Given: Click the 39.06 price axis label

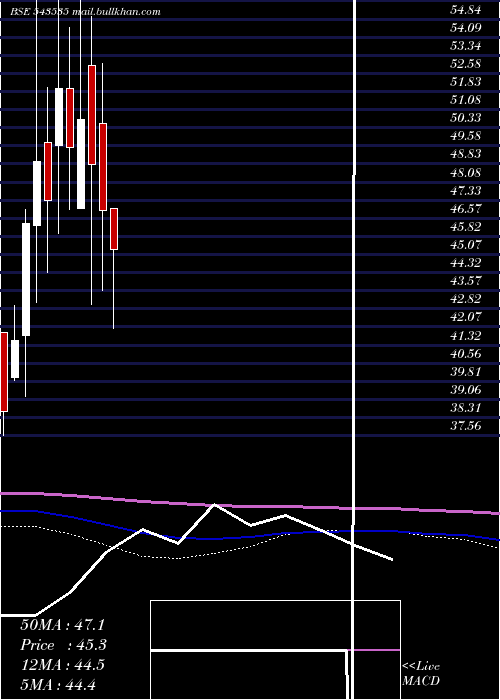Looking at the screenshot, I should 465,390.
